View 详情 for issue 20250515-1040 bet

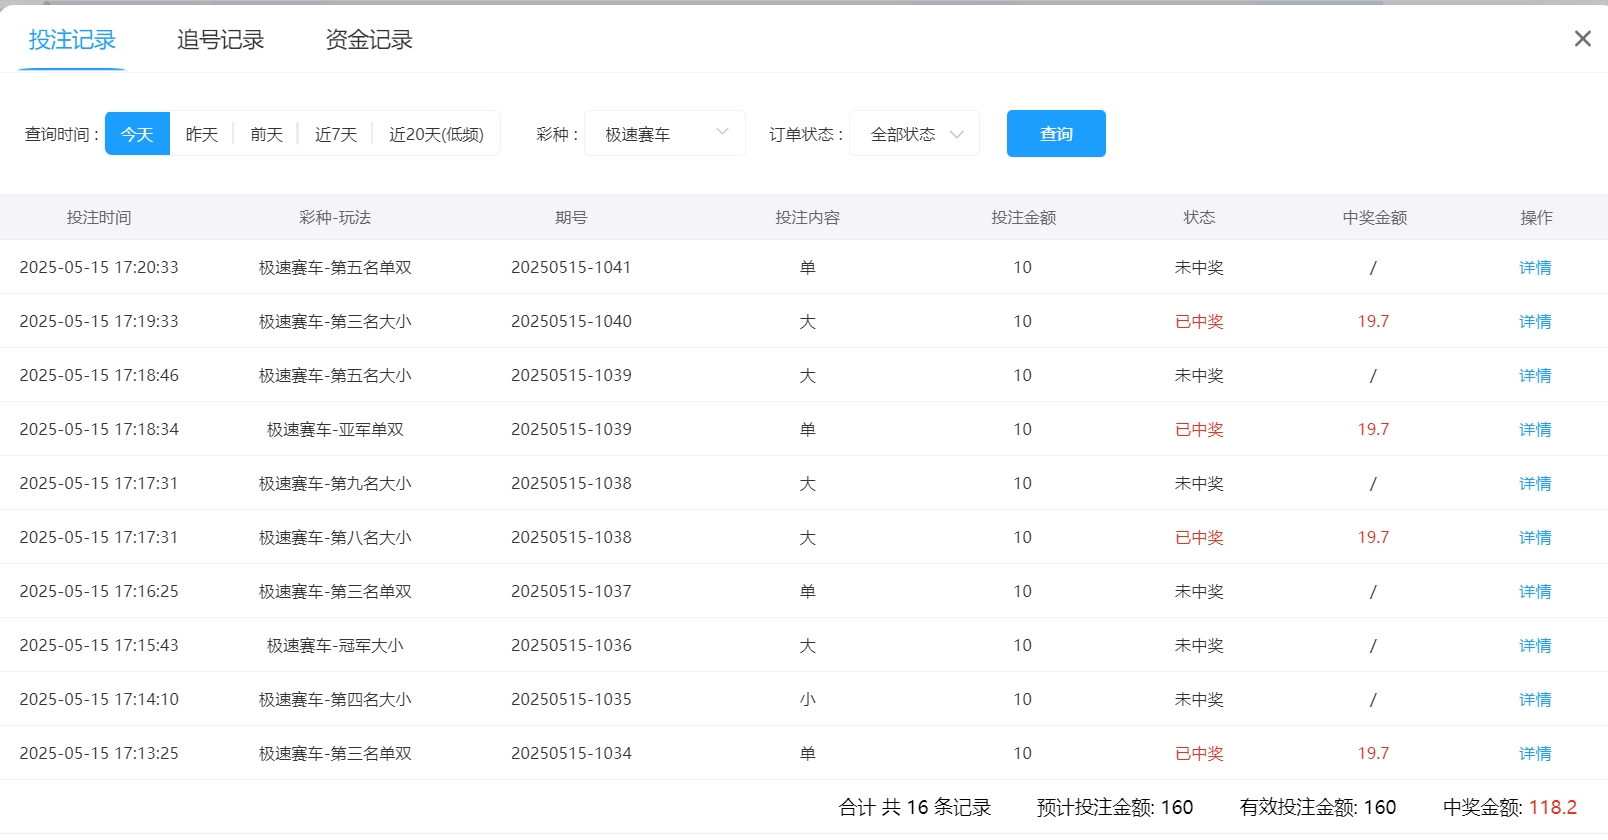click(1535, 322)
